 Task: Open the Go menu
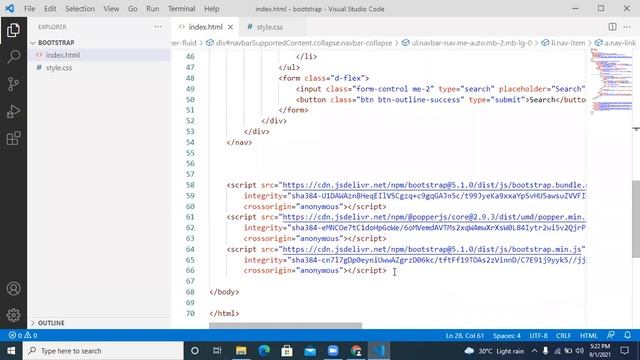coord(133,9)
